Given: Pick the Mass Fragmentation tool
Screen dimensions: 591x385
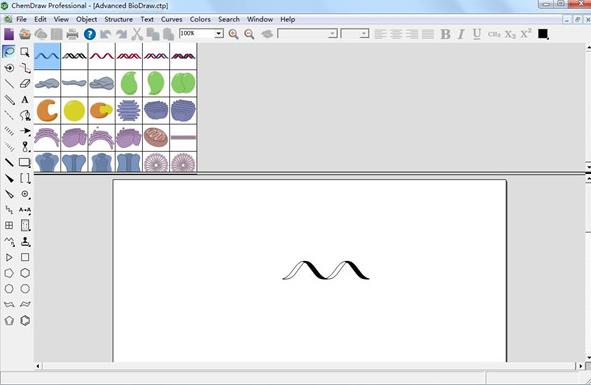Looking at the screenshot, I should click(25, 68).
